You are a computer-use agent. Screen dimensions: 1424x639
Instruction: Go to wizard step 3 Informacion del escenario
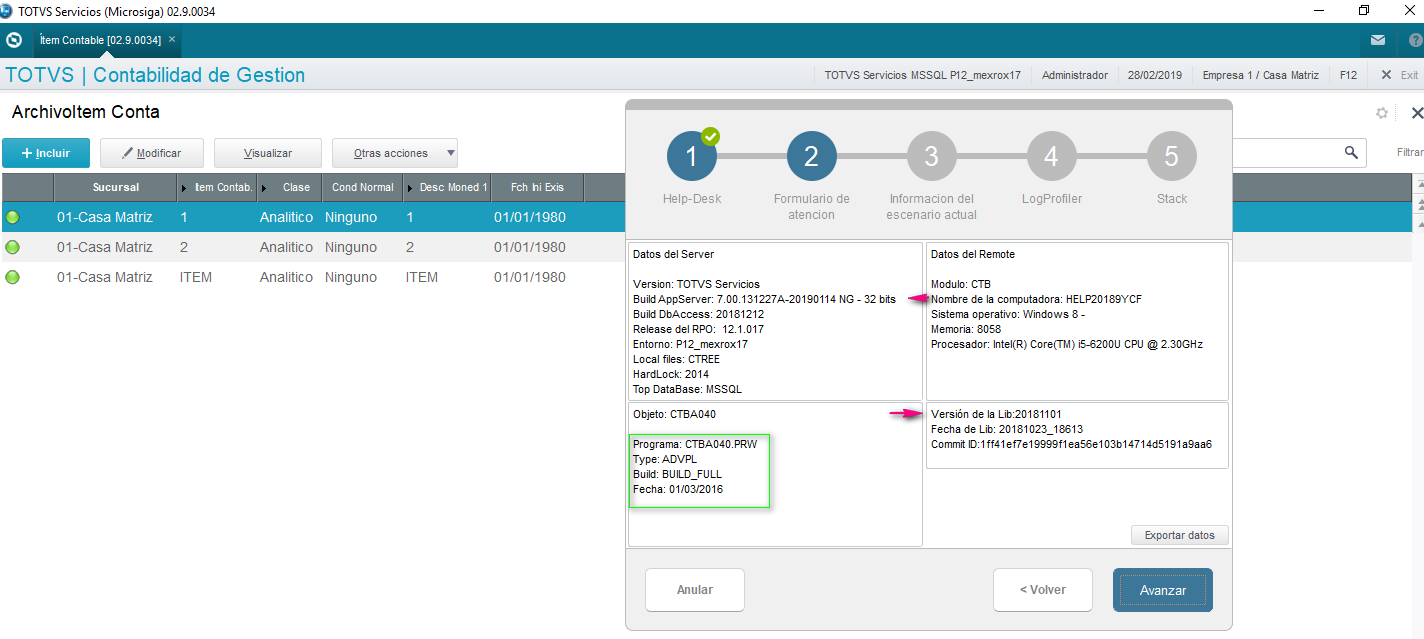[932, 156]
